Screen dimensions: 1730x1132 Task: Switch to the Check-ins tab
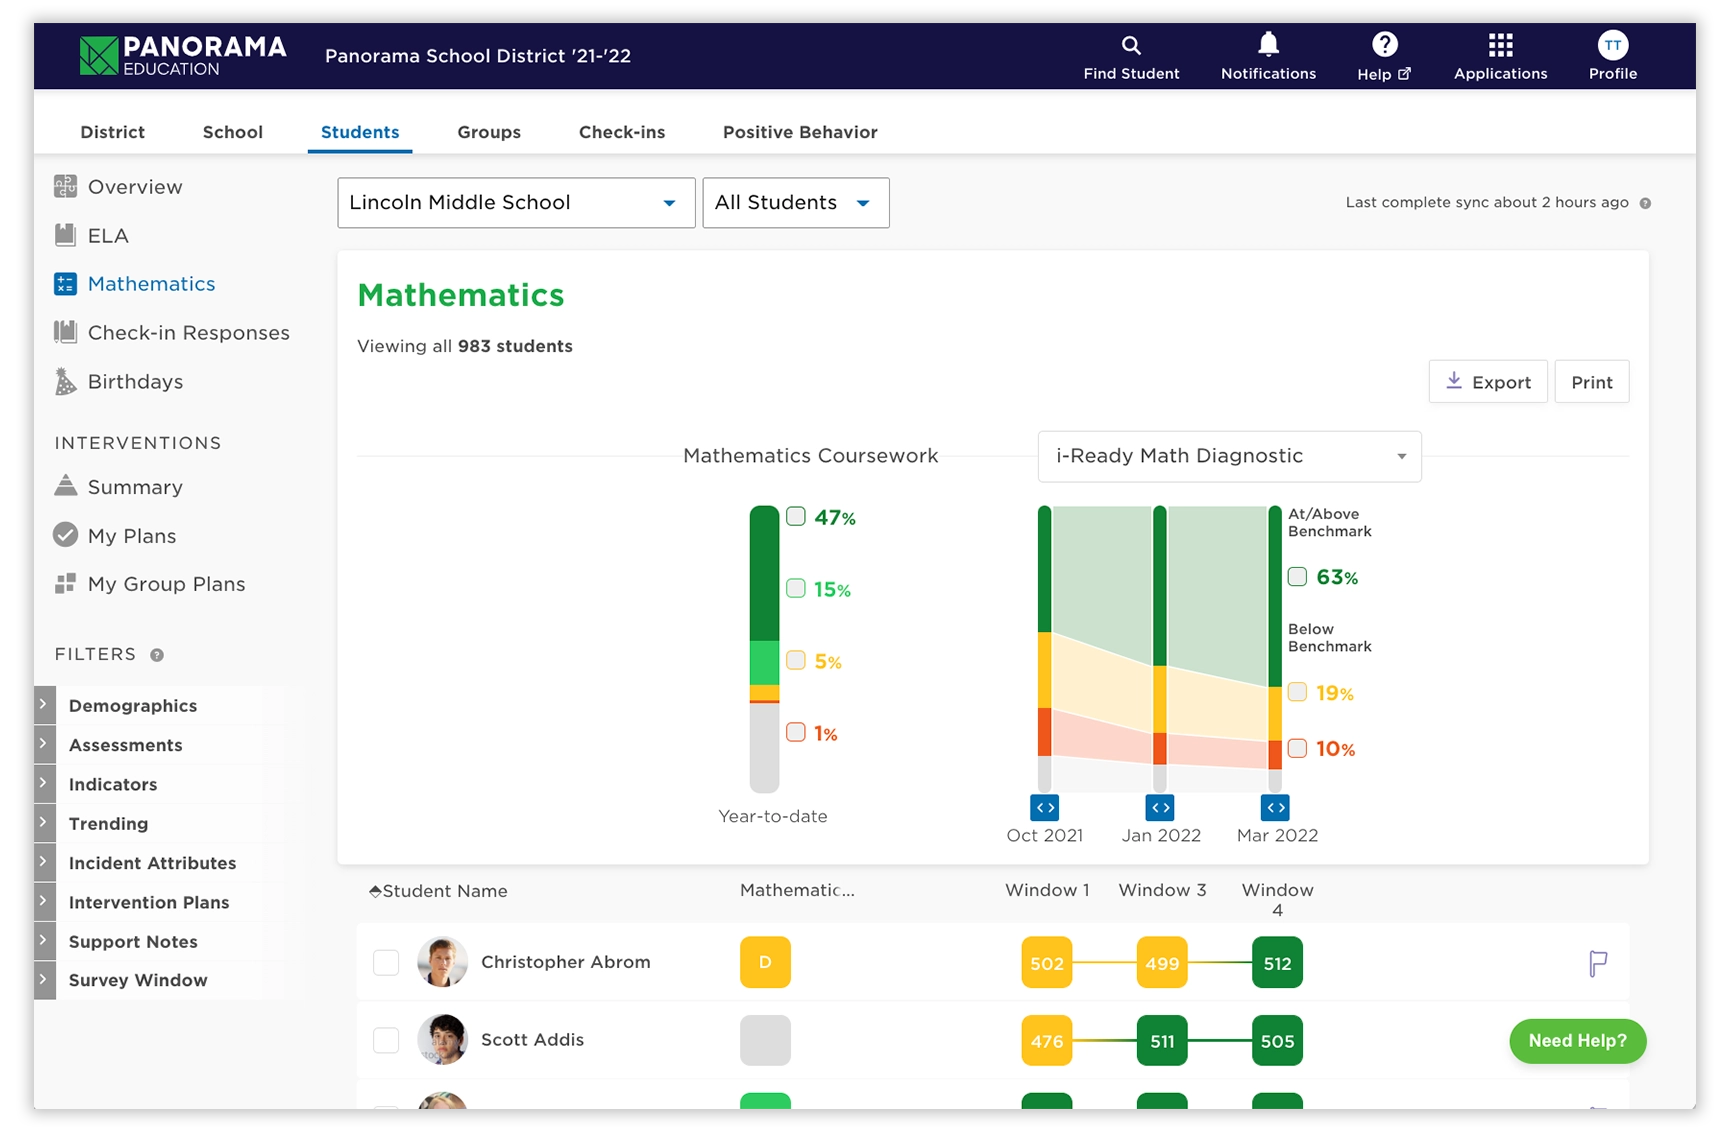coord(622,132)
